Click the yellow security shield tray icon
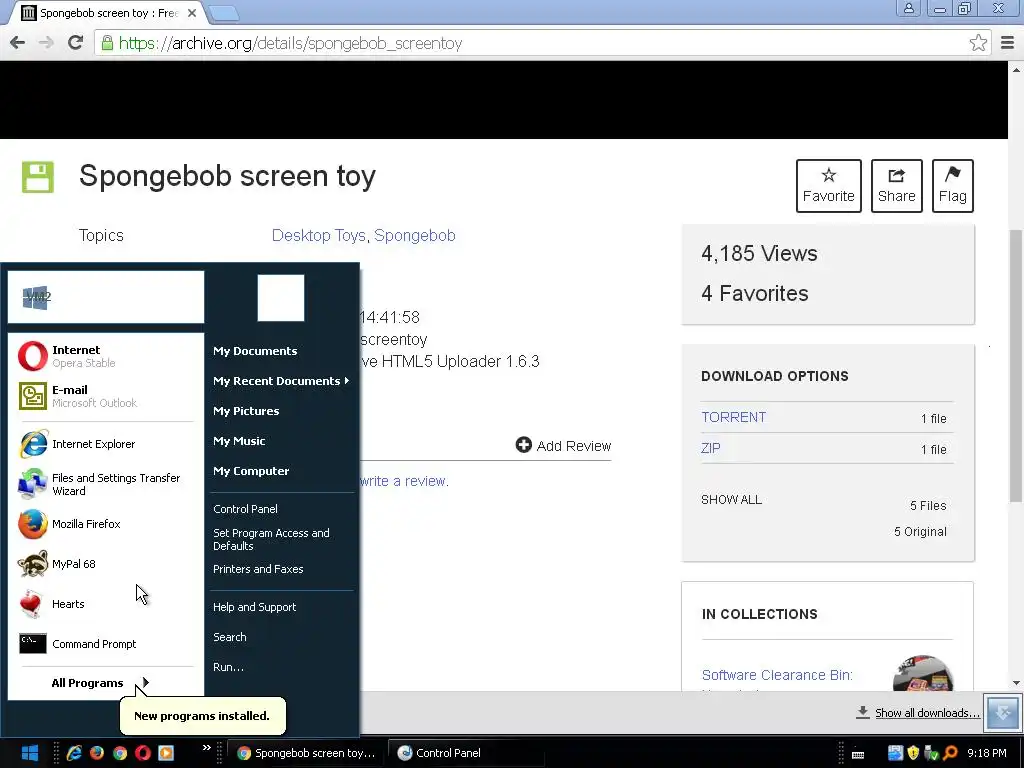The width and height of the screenshot is (1024, 768). 913,753
